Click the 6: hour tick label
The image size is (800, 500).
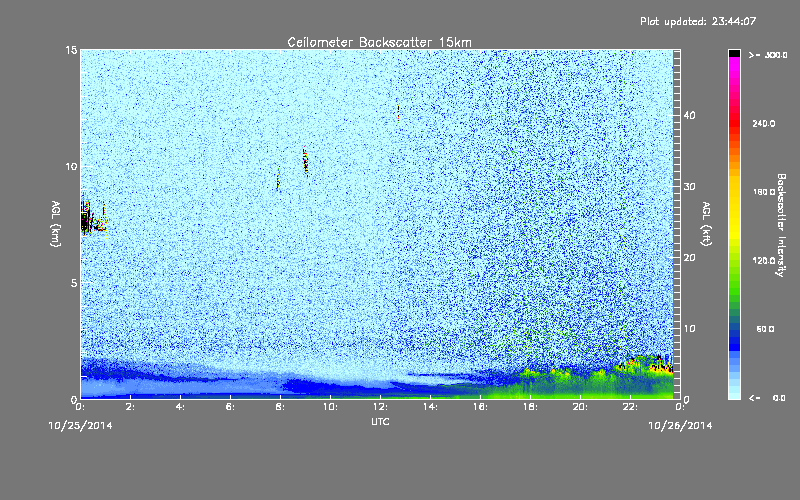(x=230, y=407)
